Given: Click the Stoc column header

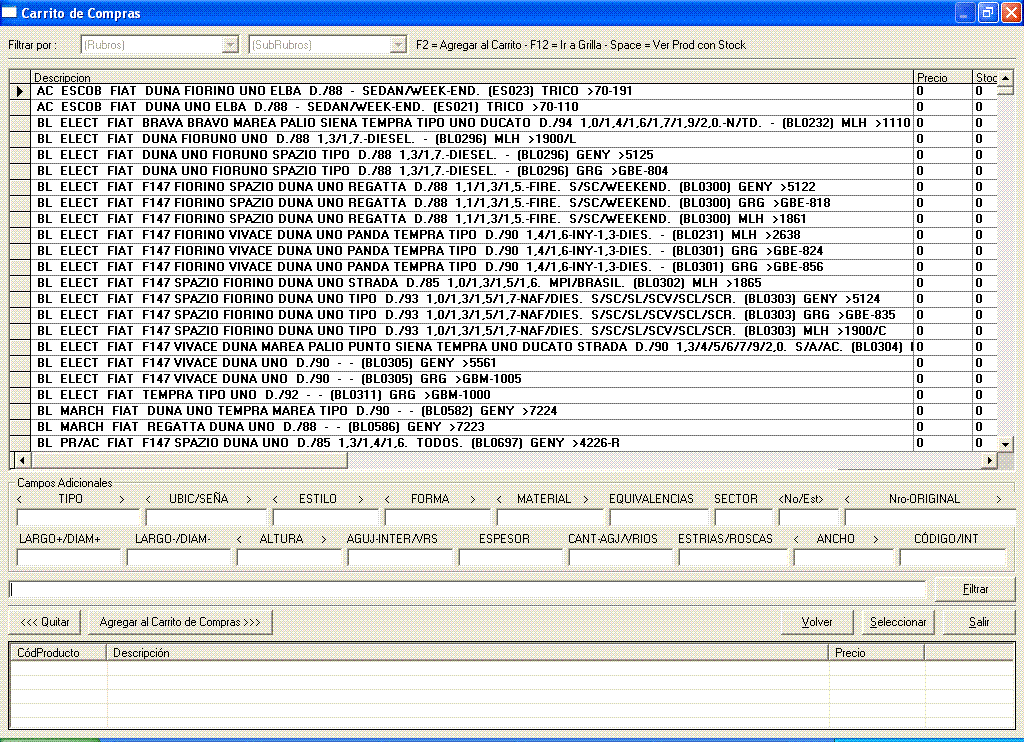Looking at the screenshot, I should 985,77.
